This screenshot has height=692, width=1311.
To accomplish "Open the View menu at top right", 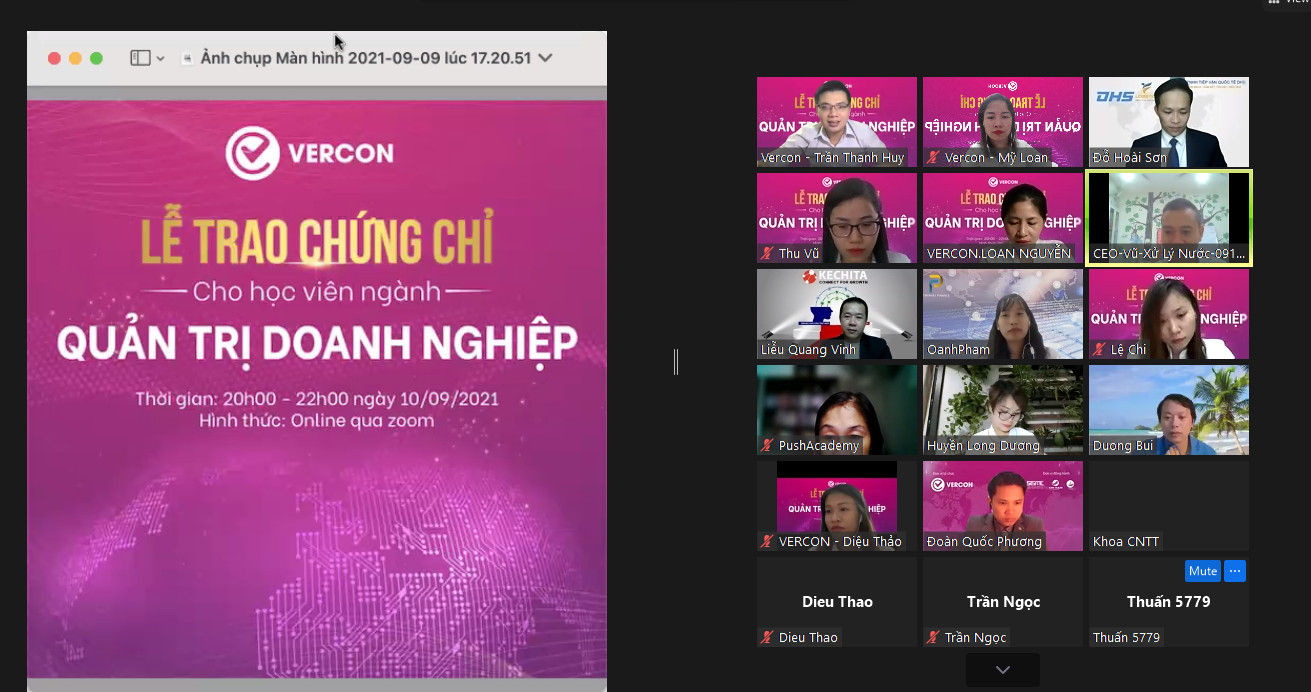I will point(1290,3).
